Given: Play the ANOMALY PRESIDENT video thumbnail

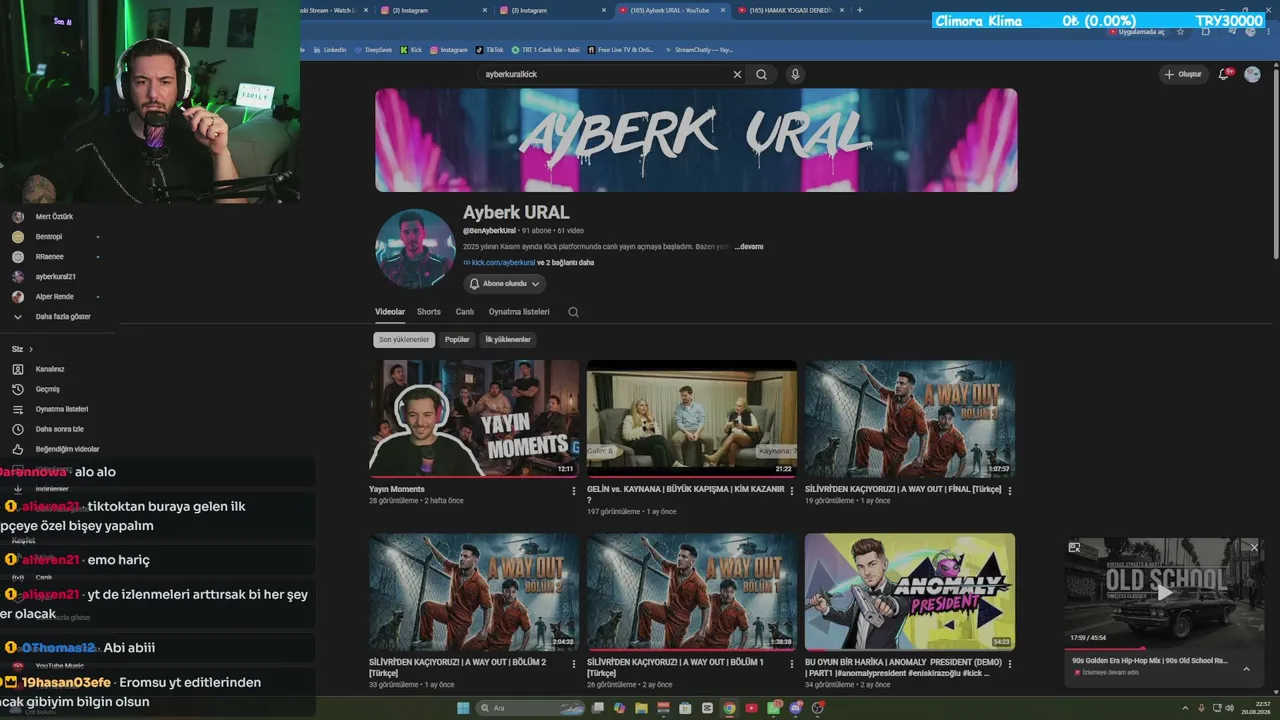Looking at the screenshot, I should pyautogui.click(x=910, y=592).
